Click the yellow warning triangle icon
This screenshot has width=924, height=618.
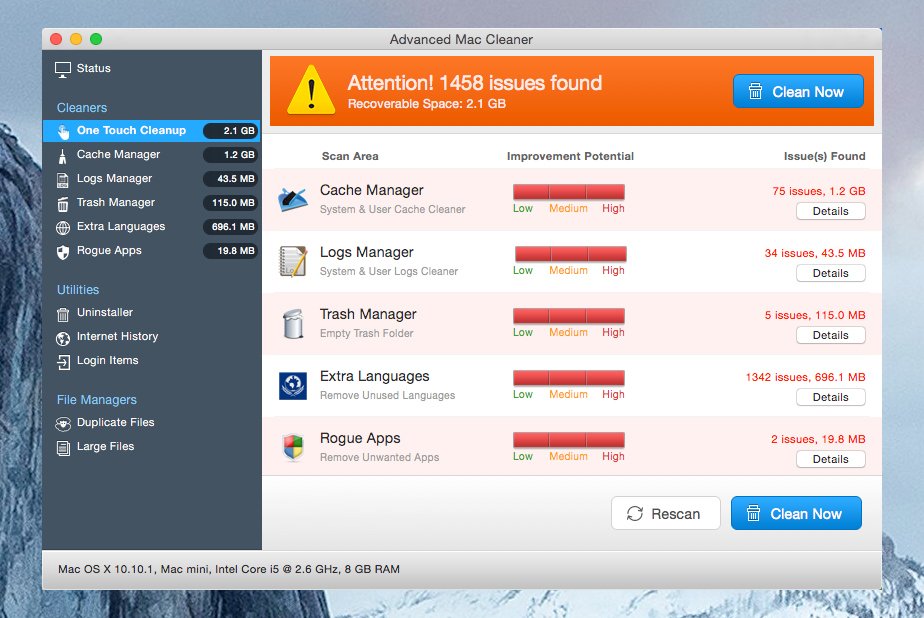click(311, 90)
